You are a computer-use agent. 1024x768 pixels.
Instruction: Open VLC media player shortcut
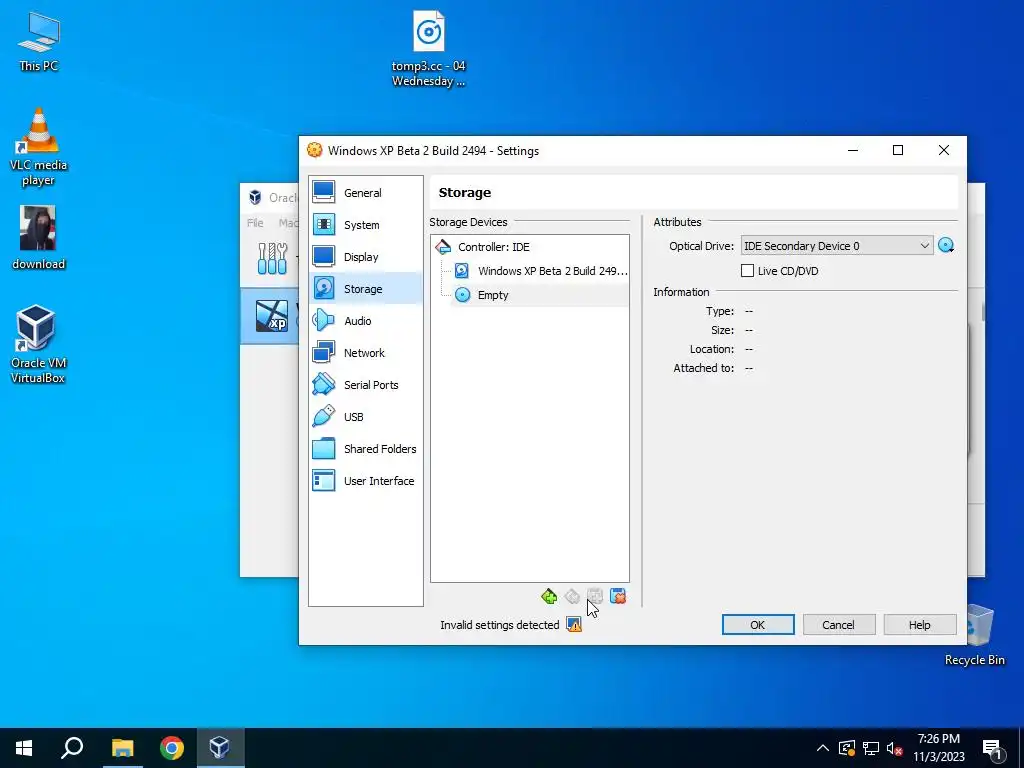(x=39, y=148)
